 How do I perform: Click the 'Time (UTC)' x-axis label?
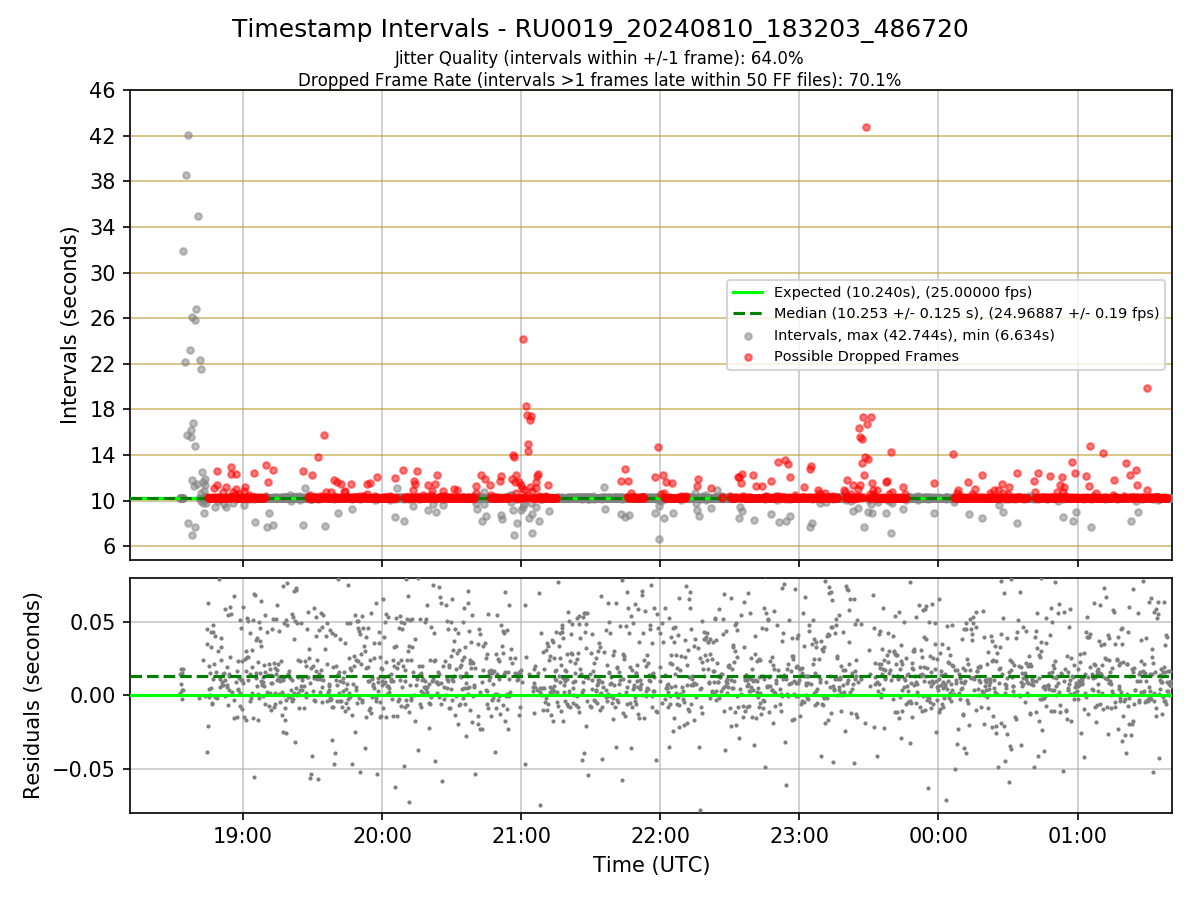[651, 865]
